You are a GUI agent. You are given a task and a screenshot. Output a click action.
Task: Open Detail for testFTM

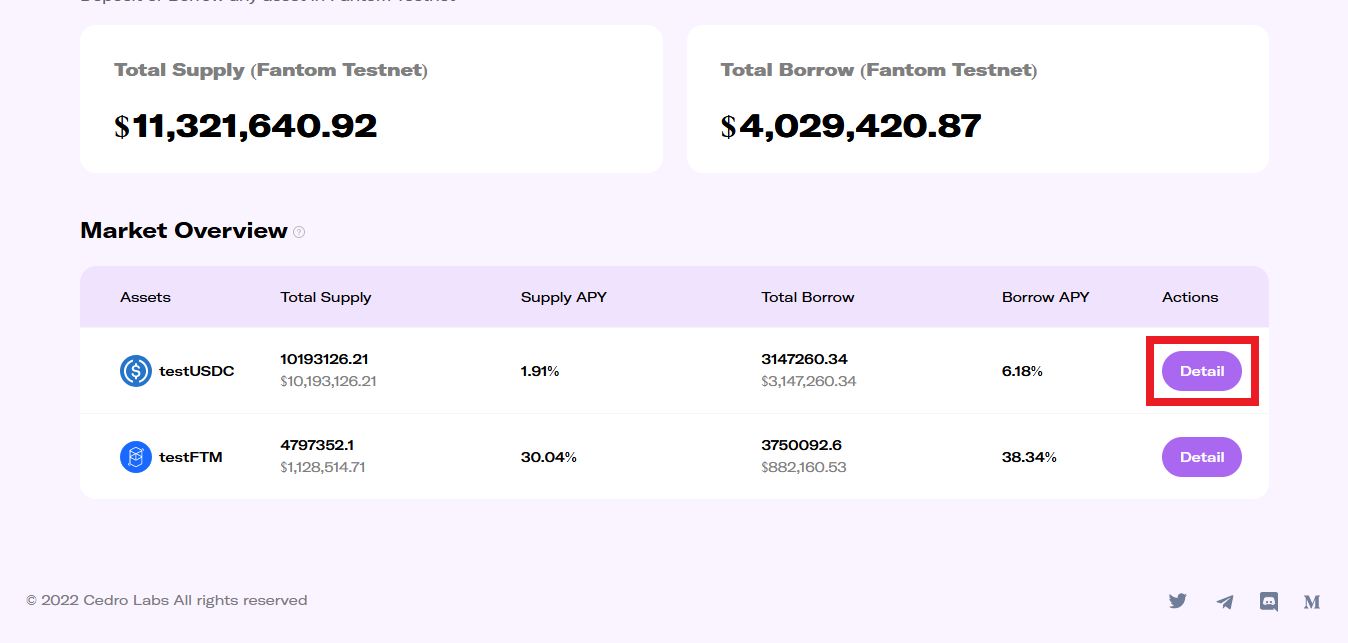pos(1201,457)
